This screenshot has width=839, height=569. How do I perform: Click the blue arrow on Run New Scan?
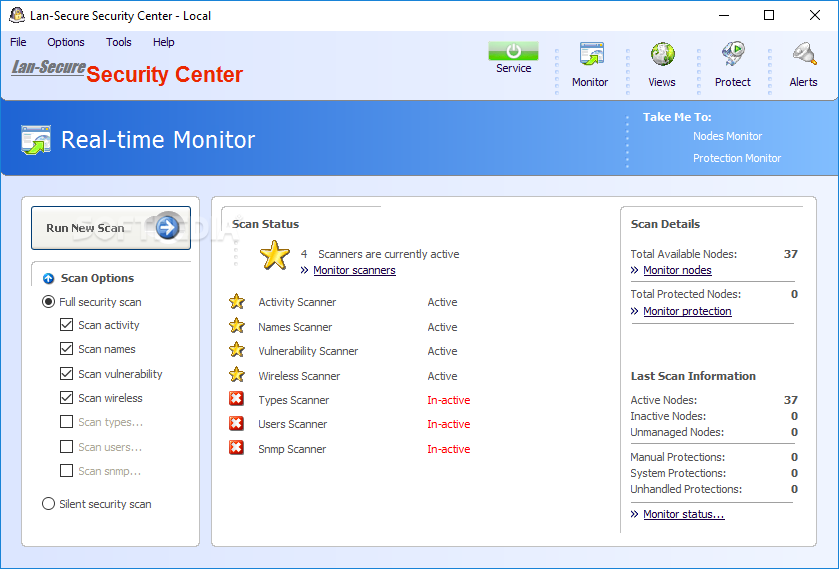click(167, 227)
